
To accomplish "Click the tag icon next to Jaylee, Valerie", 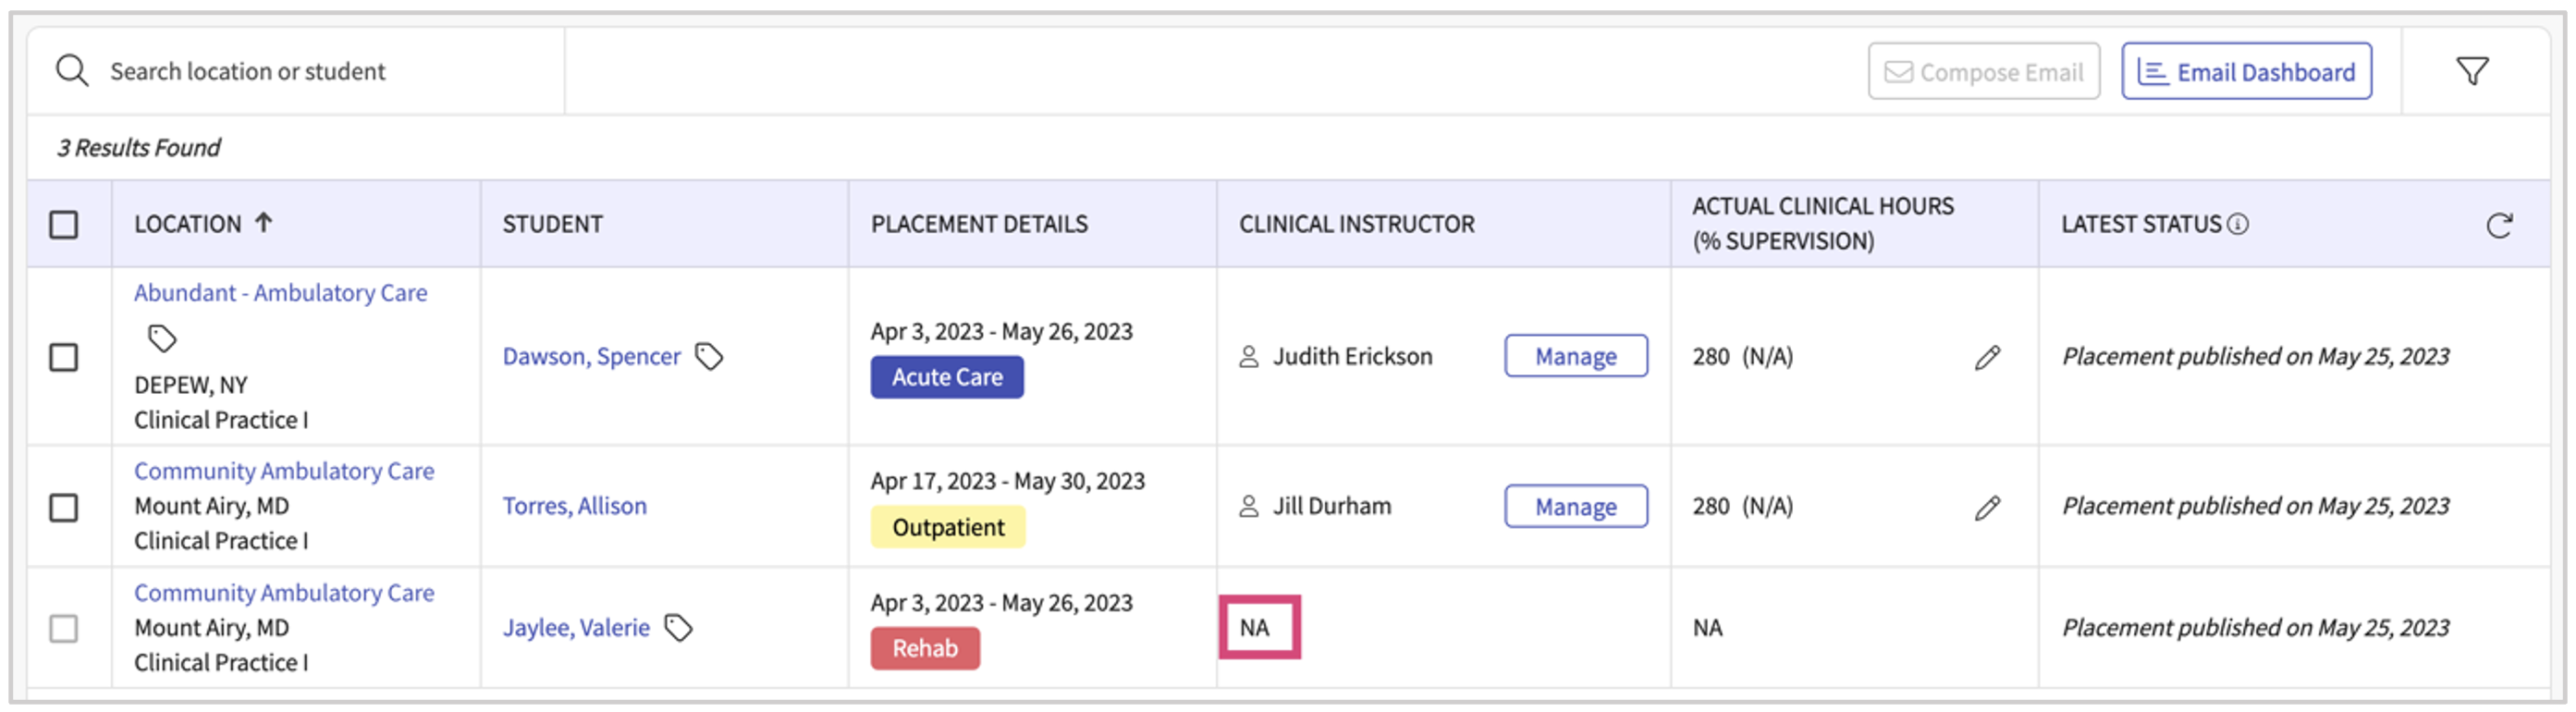I will (x=678, y=627).
